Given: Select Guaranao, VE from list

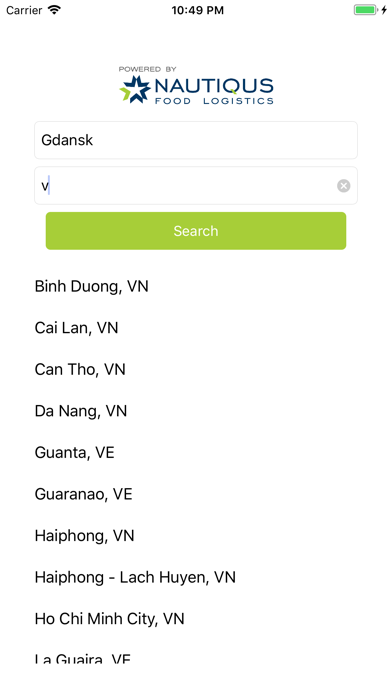Looking at the screenshot, I should click(x=196, y=494).
